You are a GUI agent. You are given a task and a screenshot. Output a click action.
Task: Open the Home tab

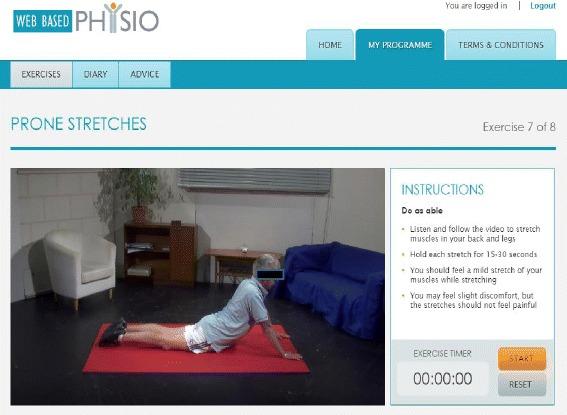330,45
